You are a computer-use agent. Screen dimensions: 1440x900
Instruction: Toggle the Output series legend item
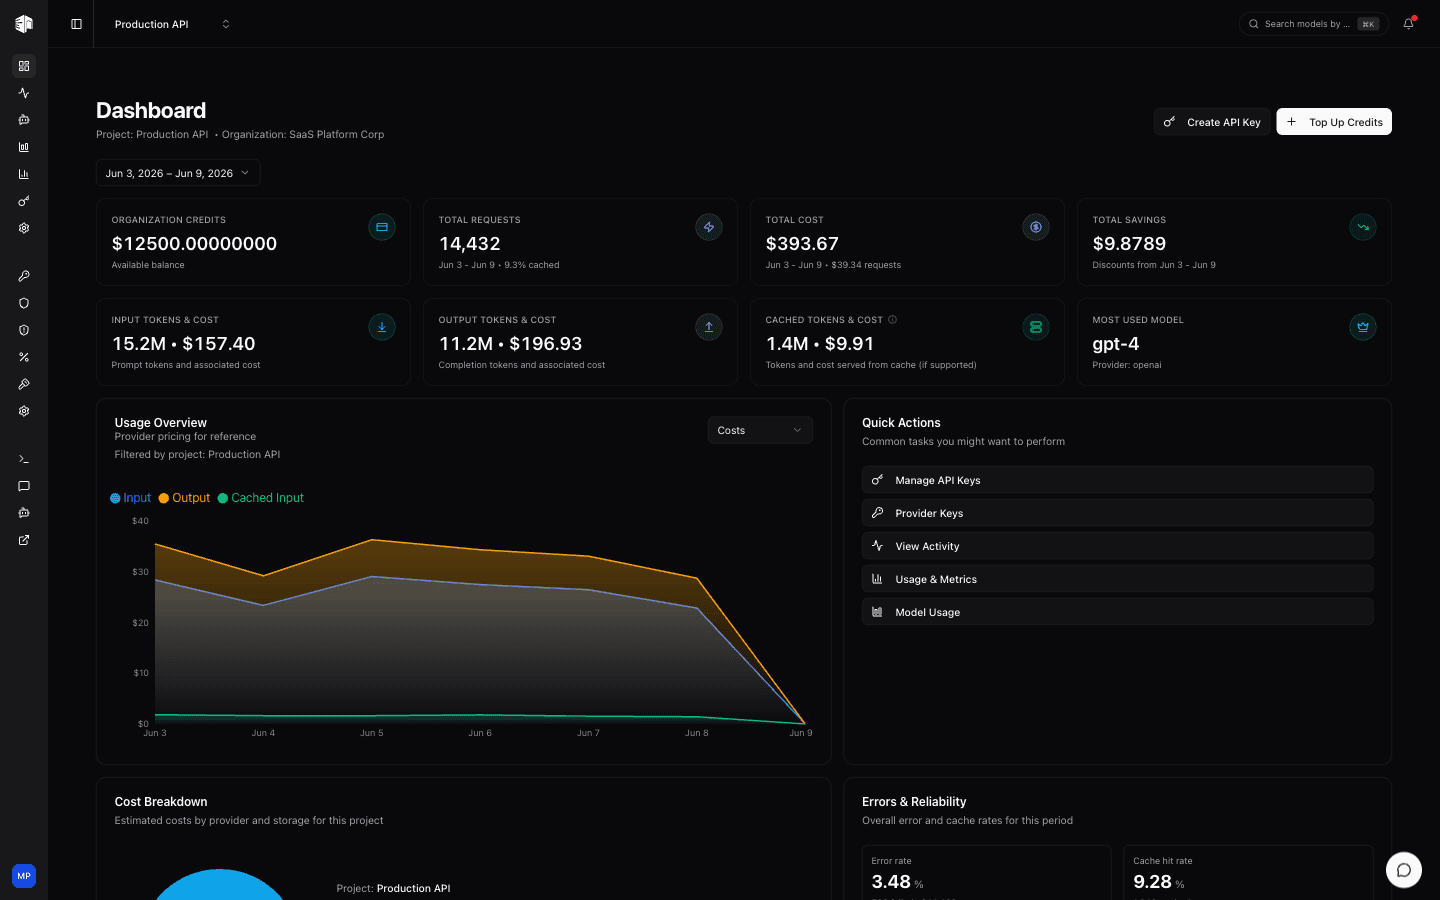[185, 498]
